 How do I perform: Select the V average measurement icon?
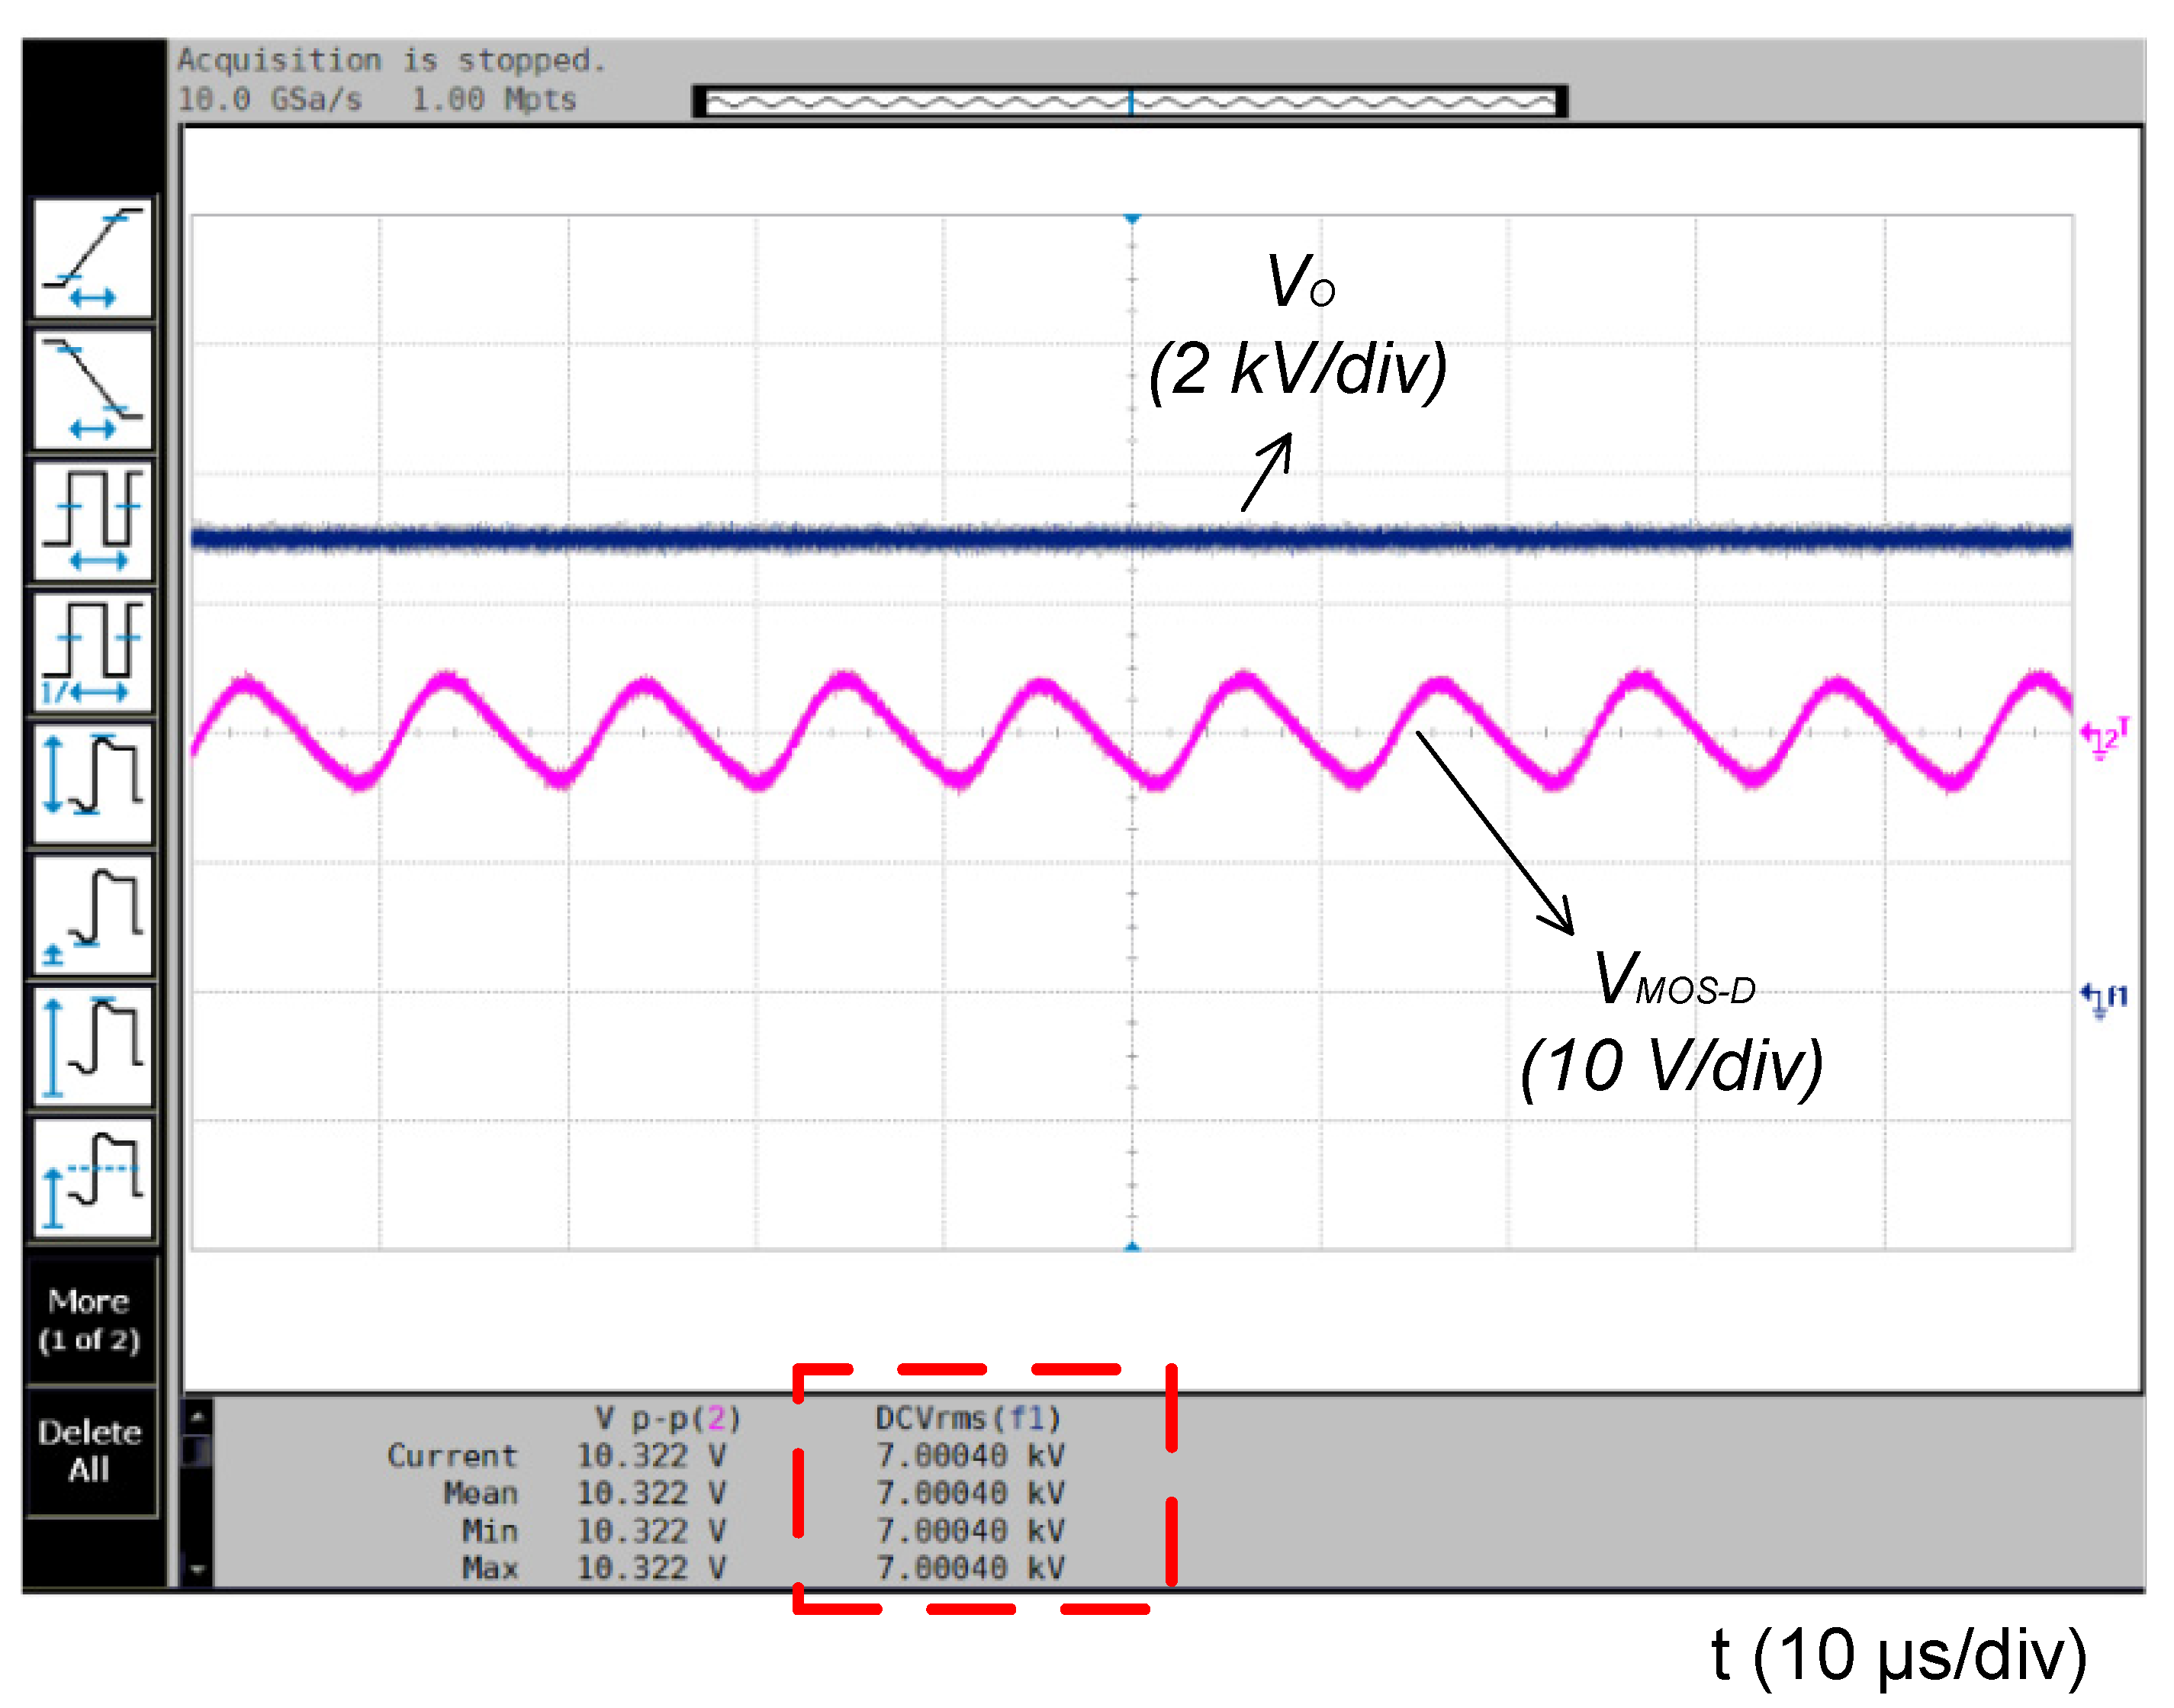(93, 1178)
